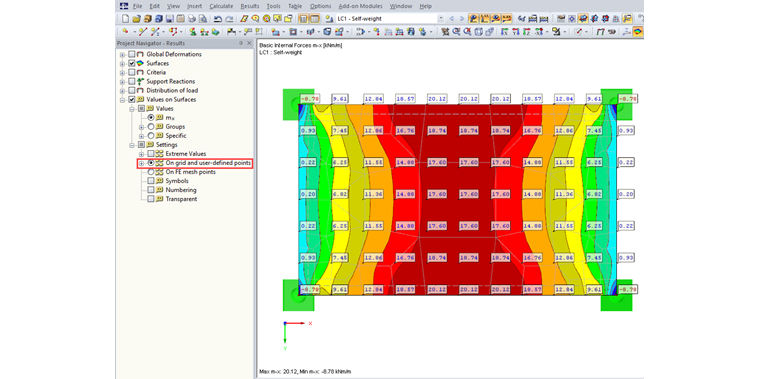Toggle the Project Navigator panel icon
The height and width of the screenshot is (379, 760).
pos(303,19)
